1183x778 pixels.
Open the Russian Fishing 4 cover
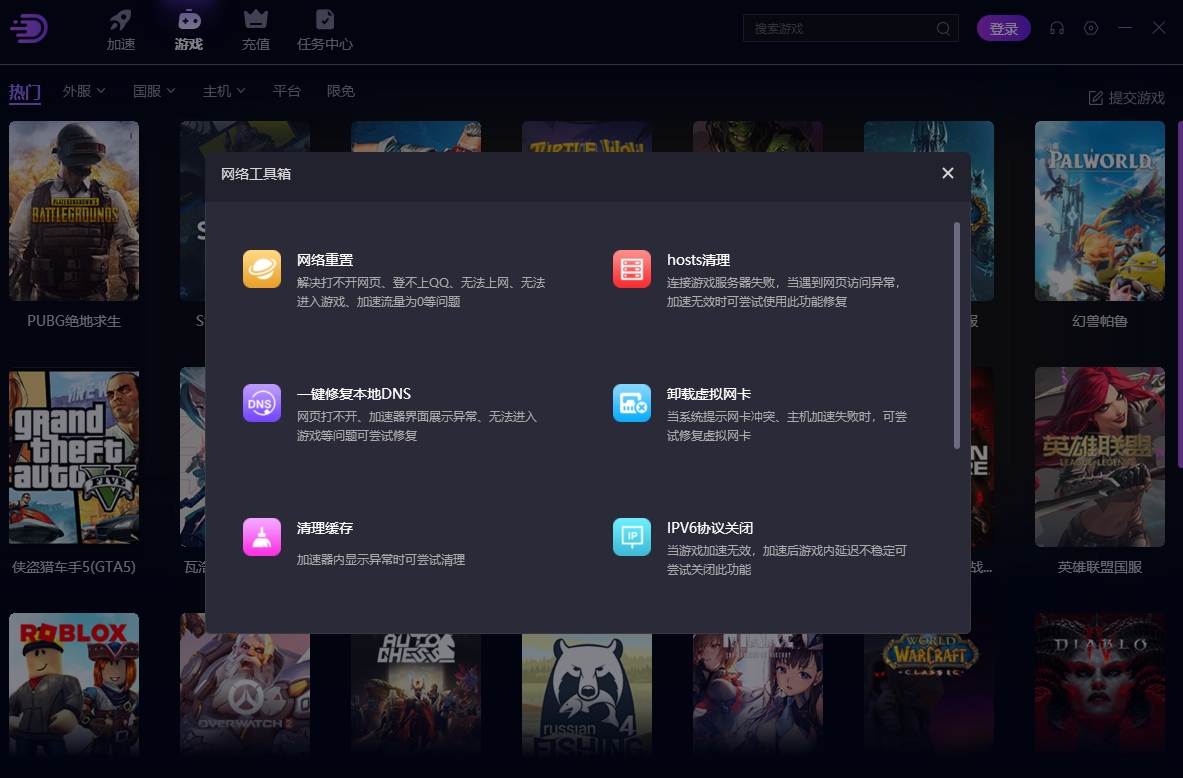[587, 696]
